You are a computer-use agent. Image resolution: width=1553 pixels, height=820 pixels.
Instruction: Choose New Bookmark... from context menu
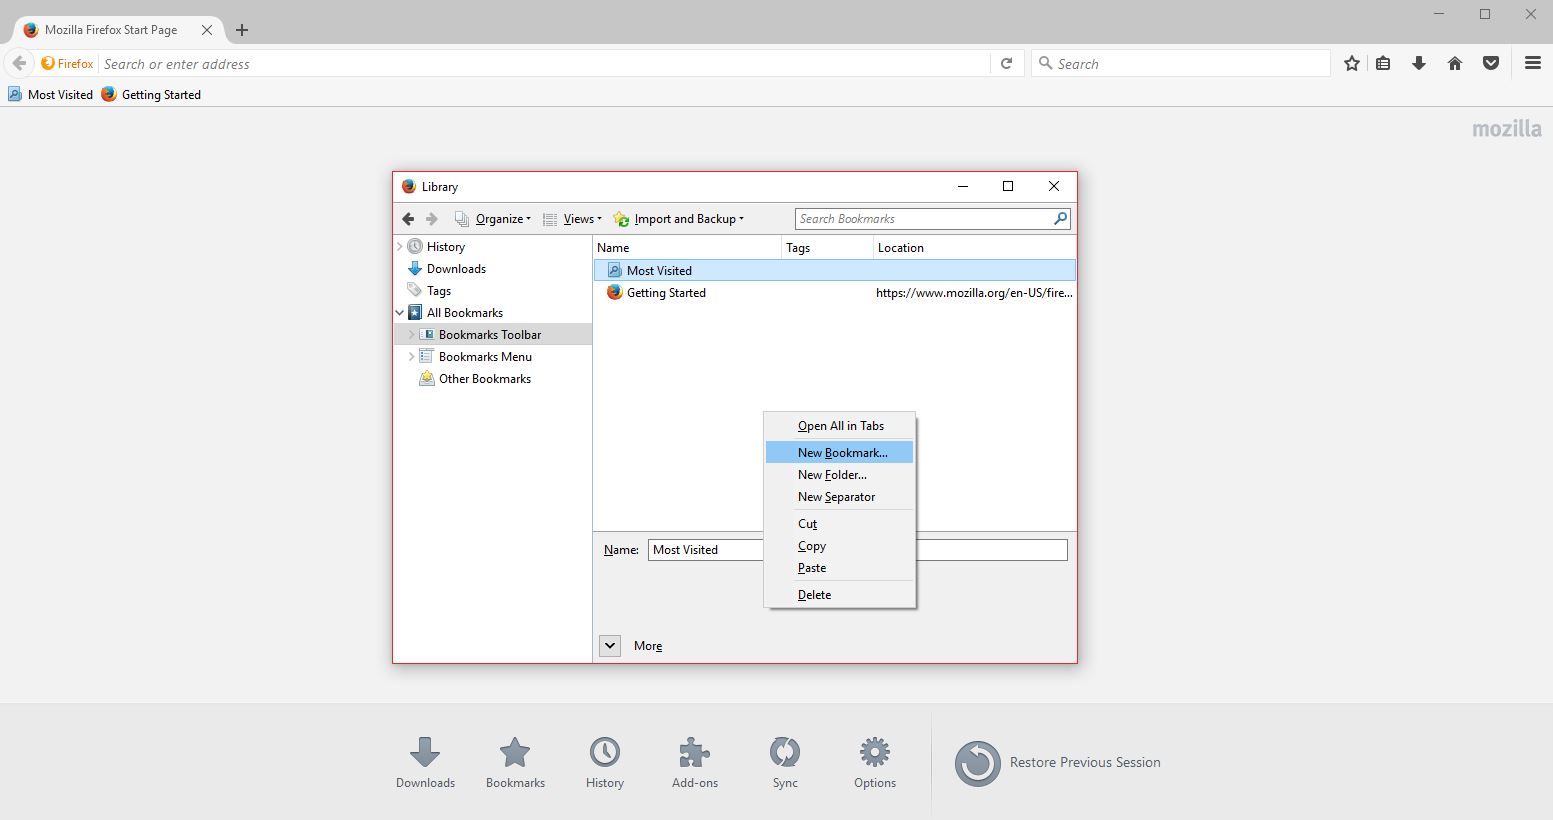pos(842,453)
